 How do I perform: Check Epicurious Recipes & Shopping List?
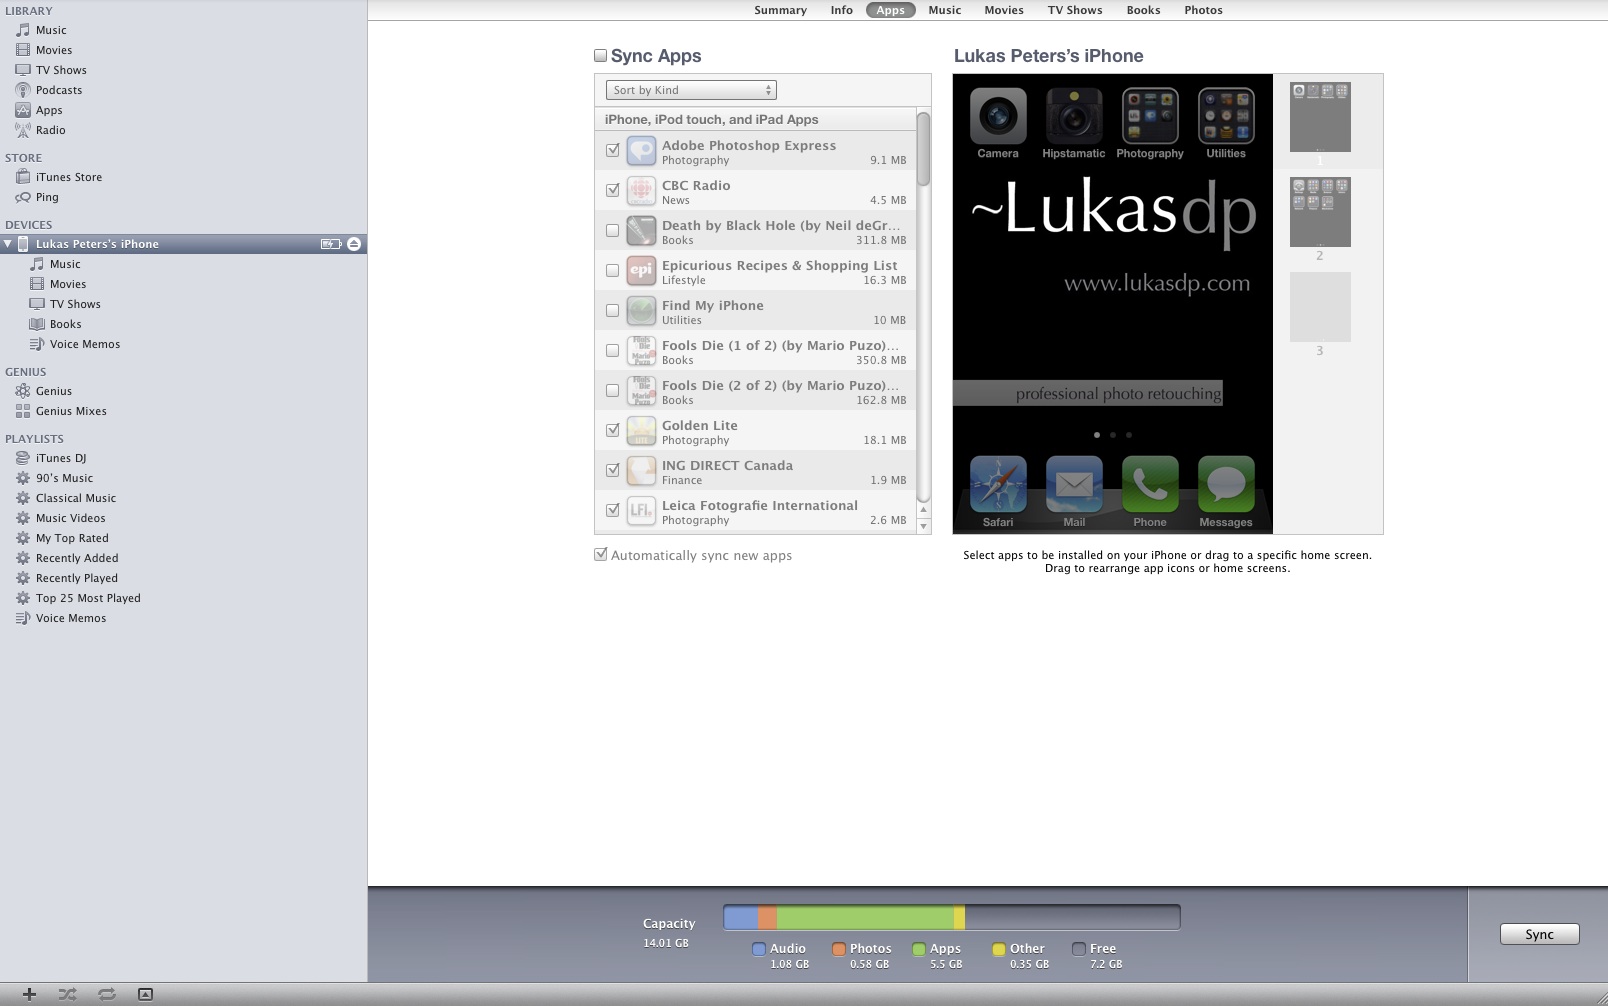coord(613,270)
